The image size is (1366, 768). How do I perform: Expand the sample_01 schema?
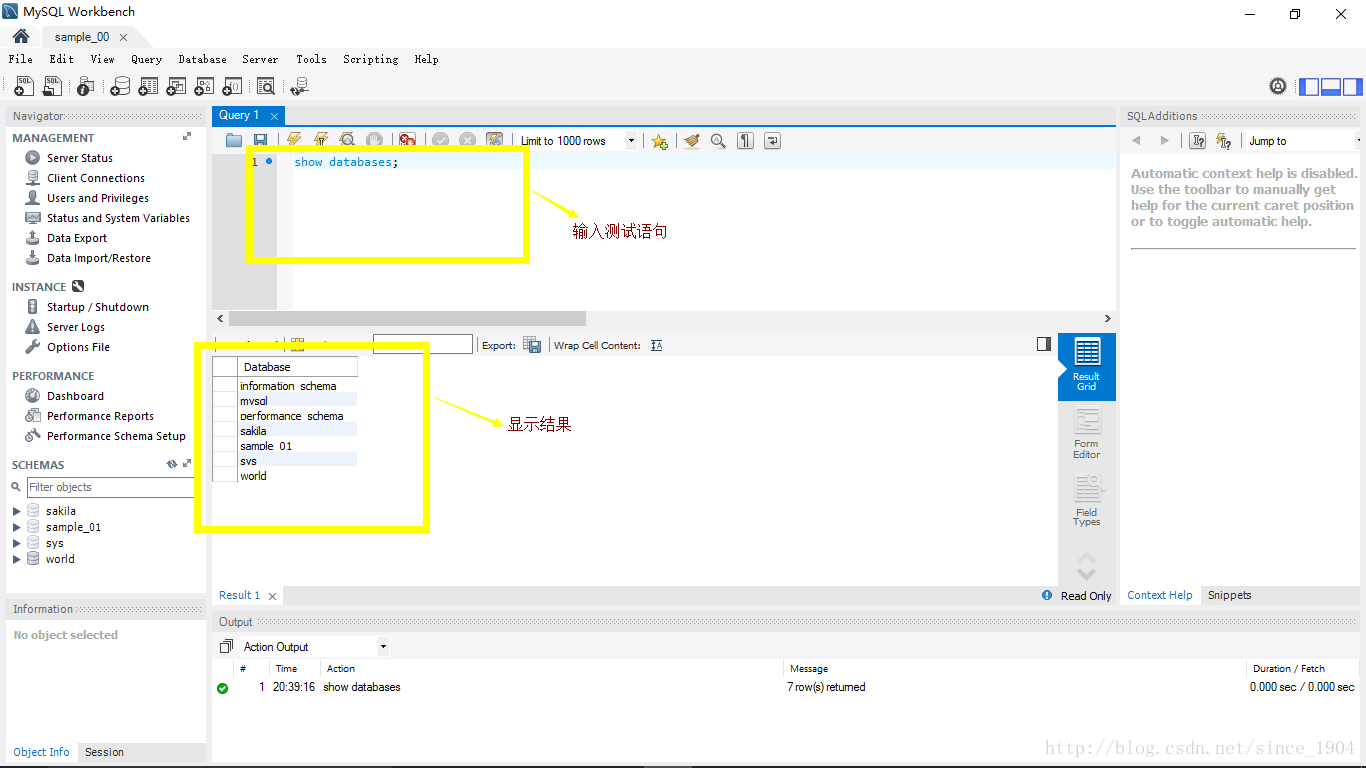point(17,527)
